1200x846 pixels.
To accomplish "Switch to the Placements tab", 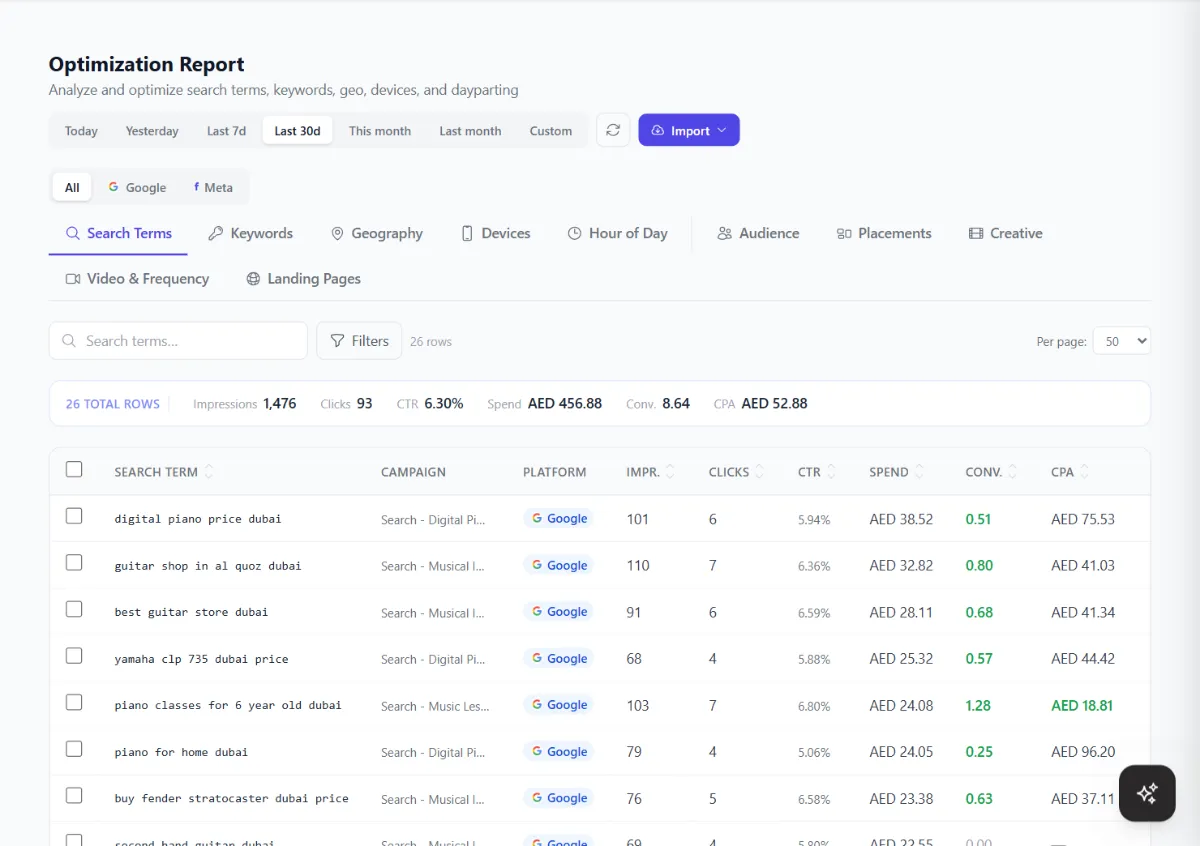I will coord(884,233).
